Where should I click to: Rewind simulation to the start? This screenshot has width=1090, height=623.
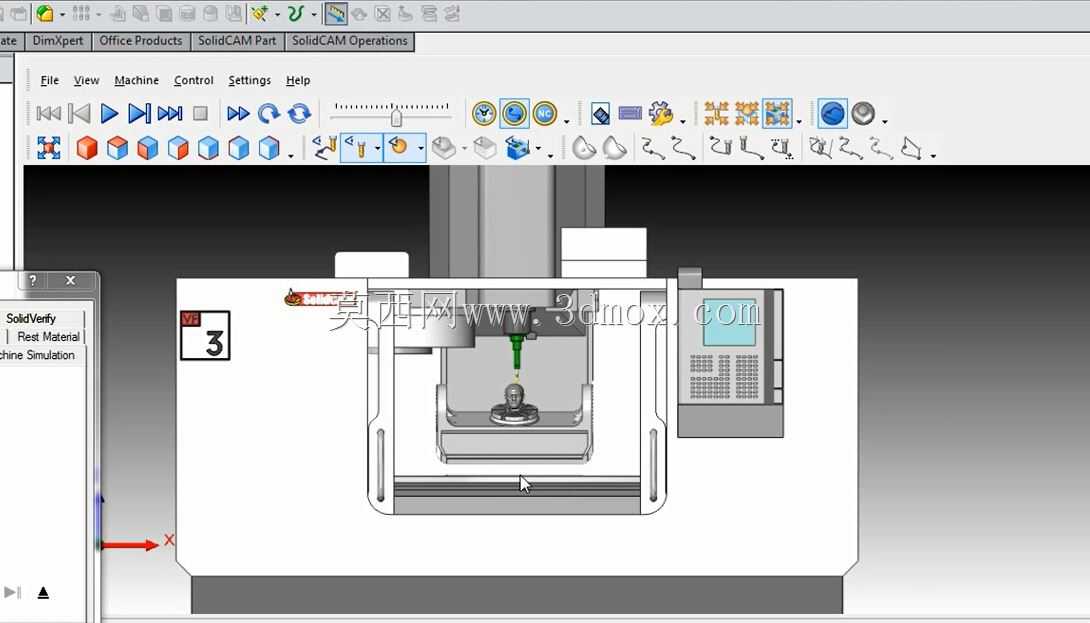click(x=49, y=113)
